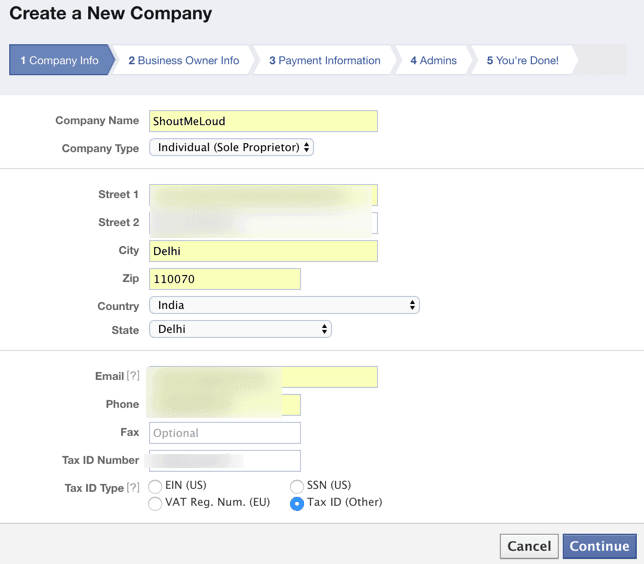The height and width of the screenshot is (564, 644).
Task: Click the Phone input field
Action: (225, 405)
